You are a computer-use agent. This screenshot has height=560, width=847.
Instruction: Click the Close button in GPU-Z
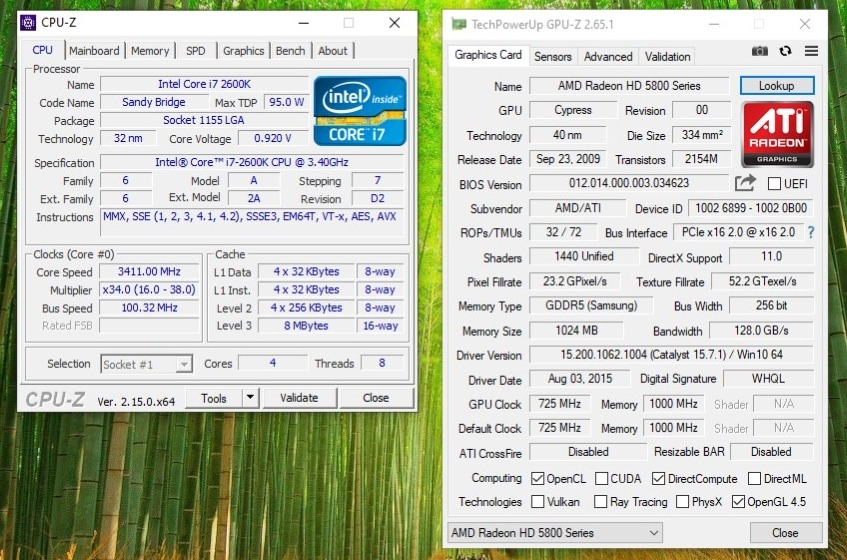pos(785,533)
